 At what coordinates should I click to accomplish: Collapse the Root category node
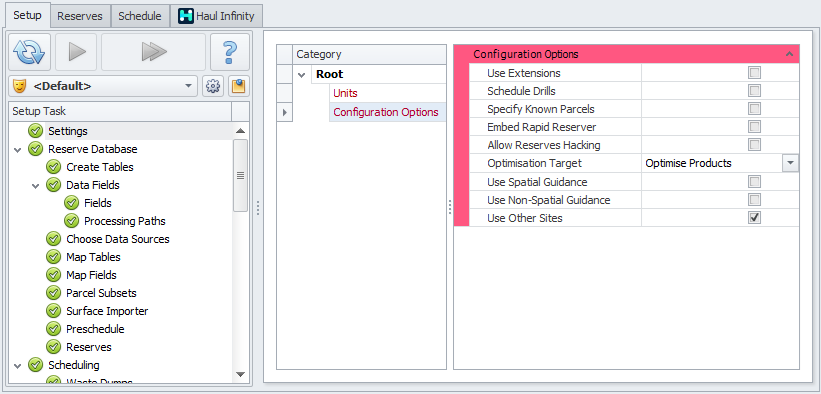click(x=302, y=75)
